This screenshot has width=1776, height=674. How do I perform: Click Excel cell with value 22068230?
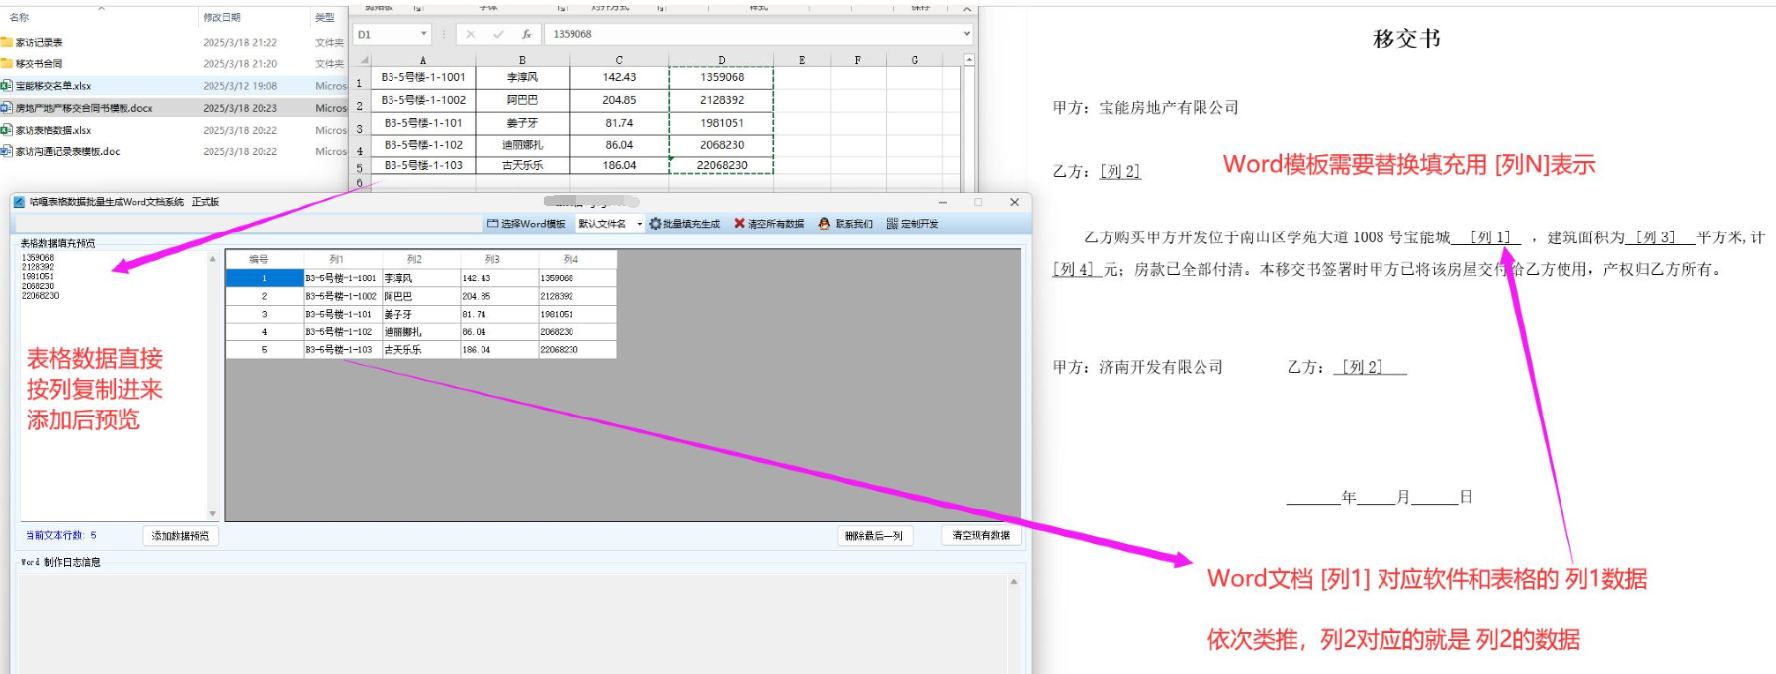click(x=721, y=165)
